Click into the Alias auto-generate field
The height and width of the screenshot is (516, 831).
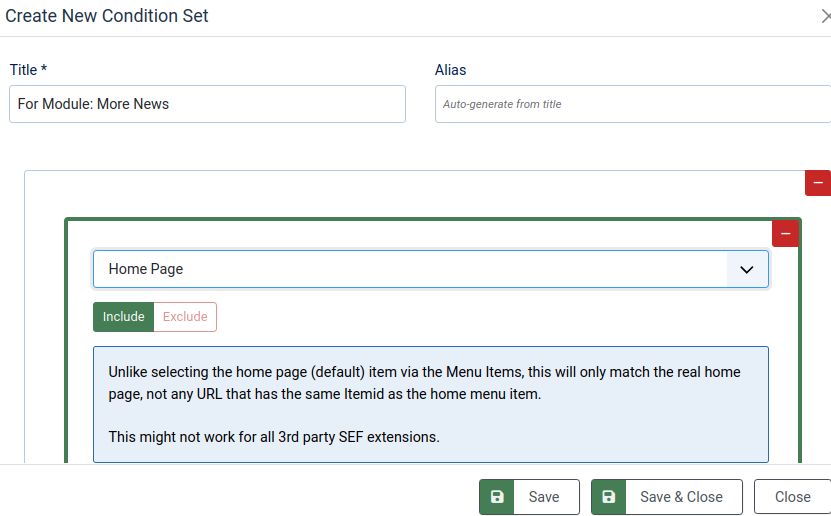tap(632, 104)
